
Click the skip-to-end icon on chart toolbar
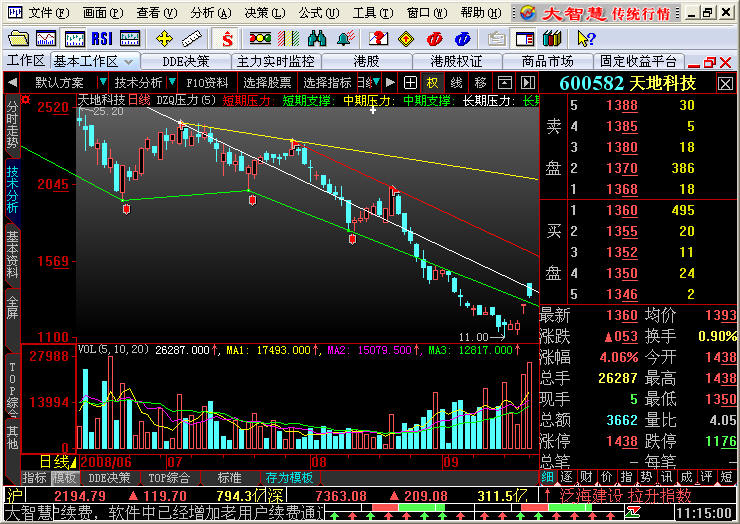click(528, 83)
